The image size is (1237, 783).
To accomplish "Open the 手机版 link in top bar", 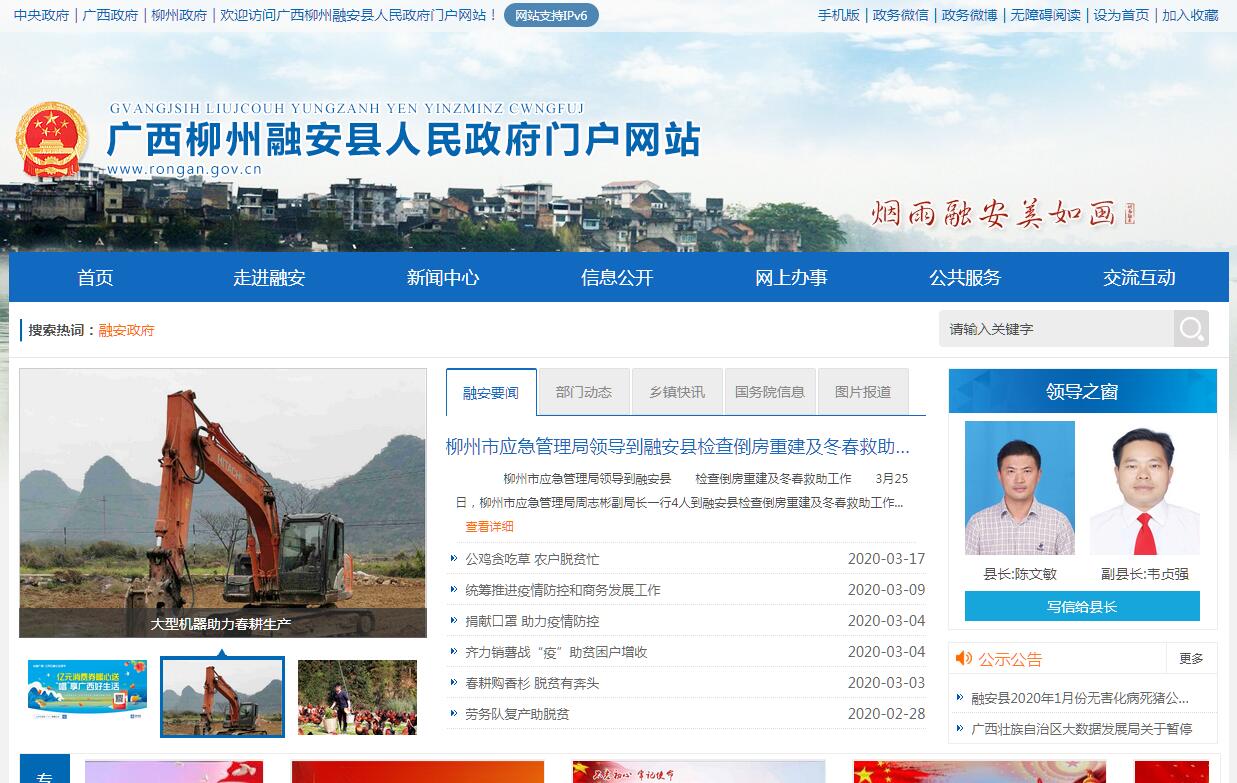I will tap(838, 15).
